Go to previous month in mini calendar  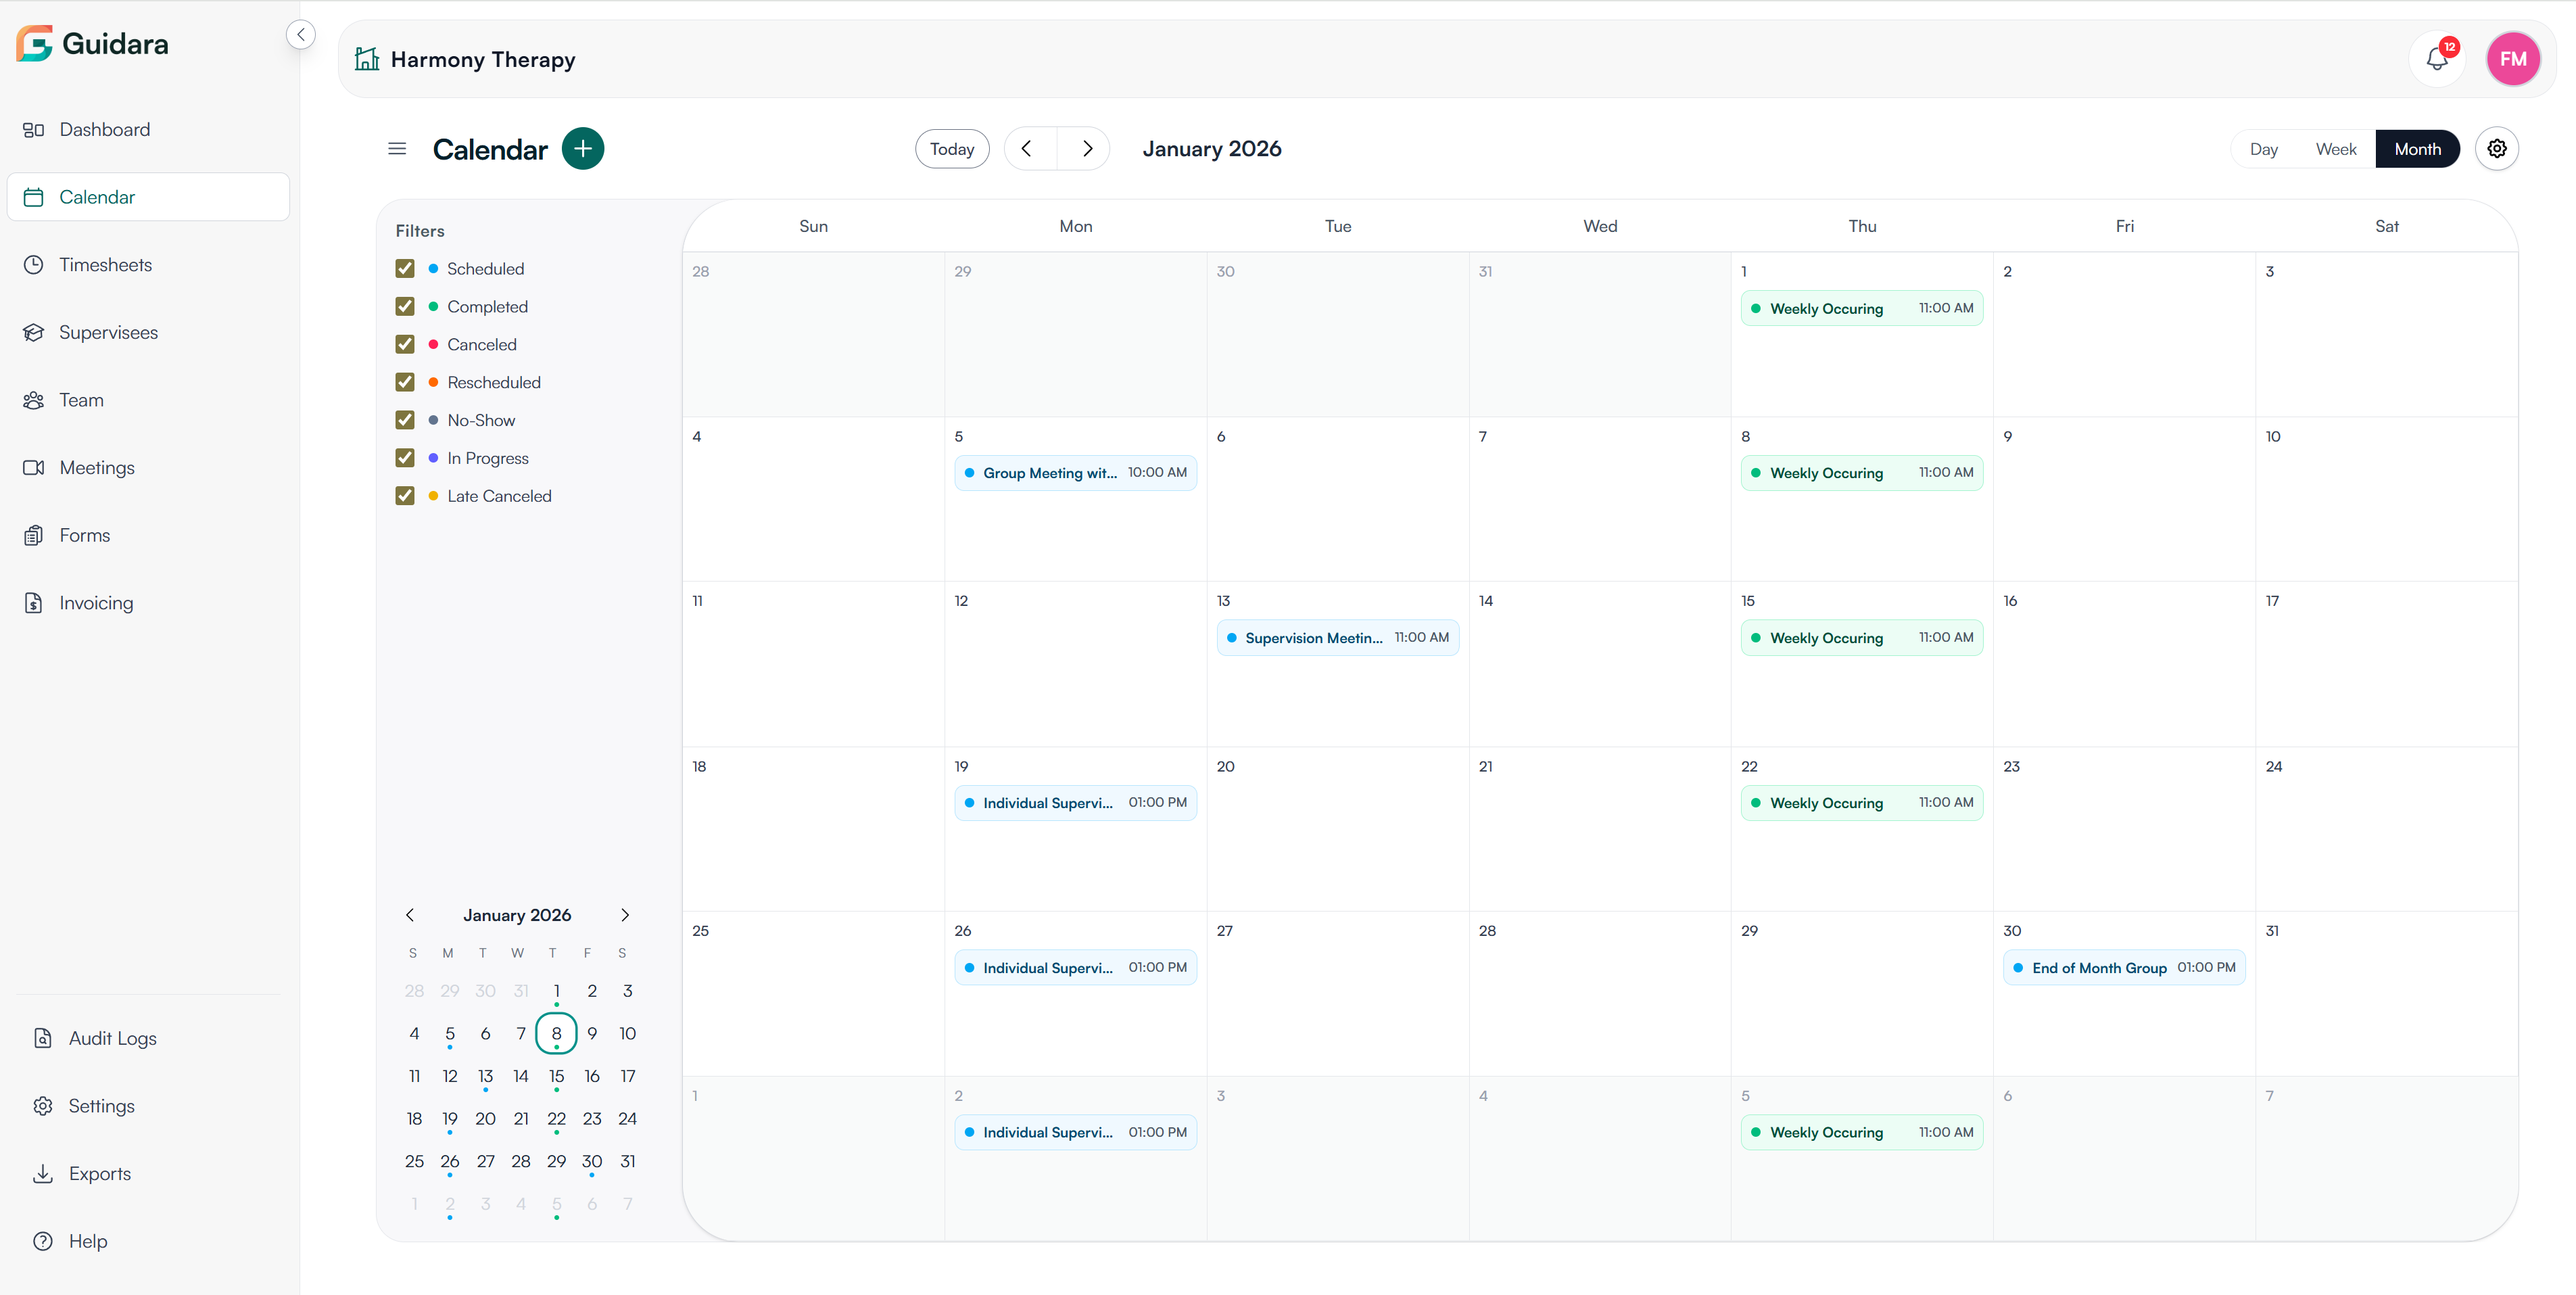(x=410, y=915)
